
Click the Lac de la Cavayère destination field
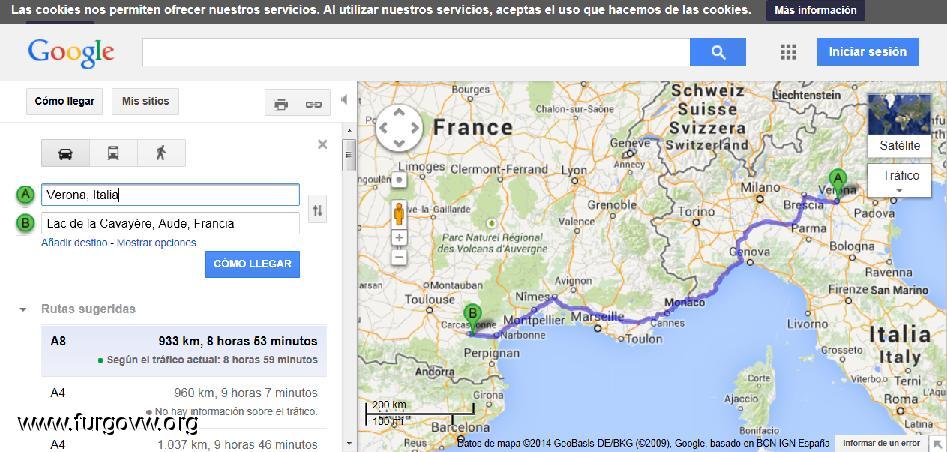click(170, 224)
